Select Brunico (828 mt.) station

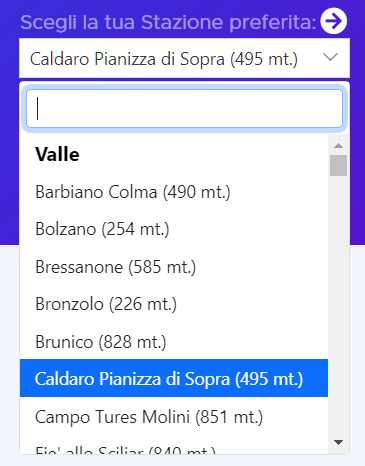coord(174,342)
